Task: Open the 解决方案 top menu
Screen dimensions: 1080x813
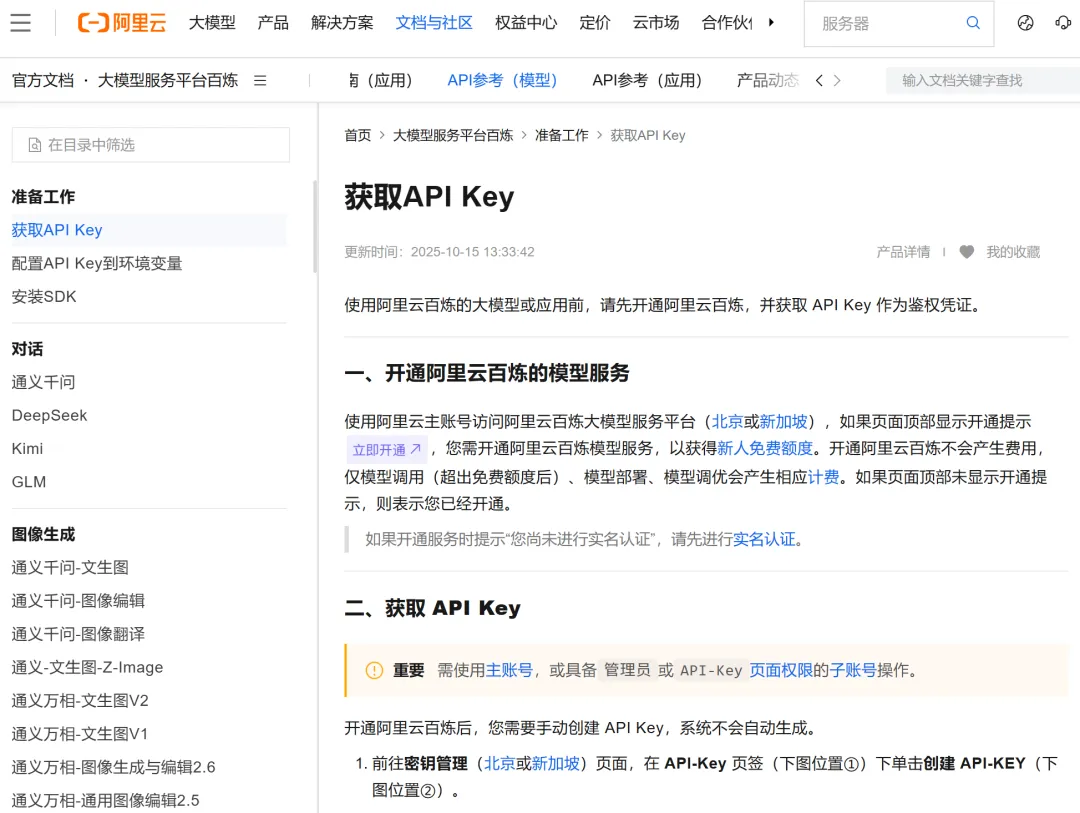Action: pos(342,23)
